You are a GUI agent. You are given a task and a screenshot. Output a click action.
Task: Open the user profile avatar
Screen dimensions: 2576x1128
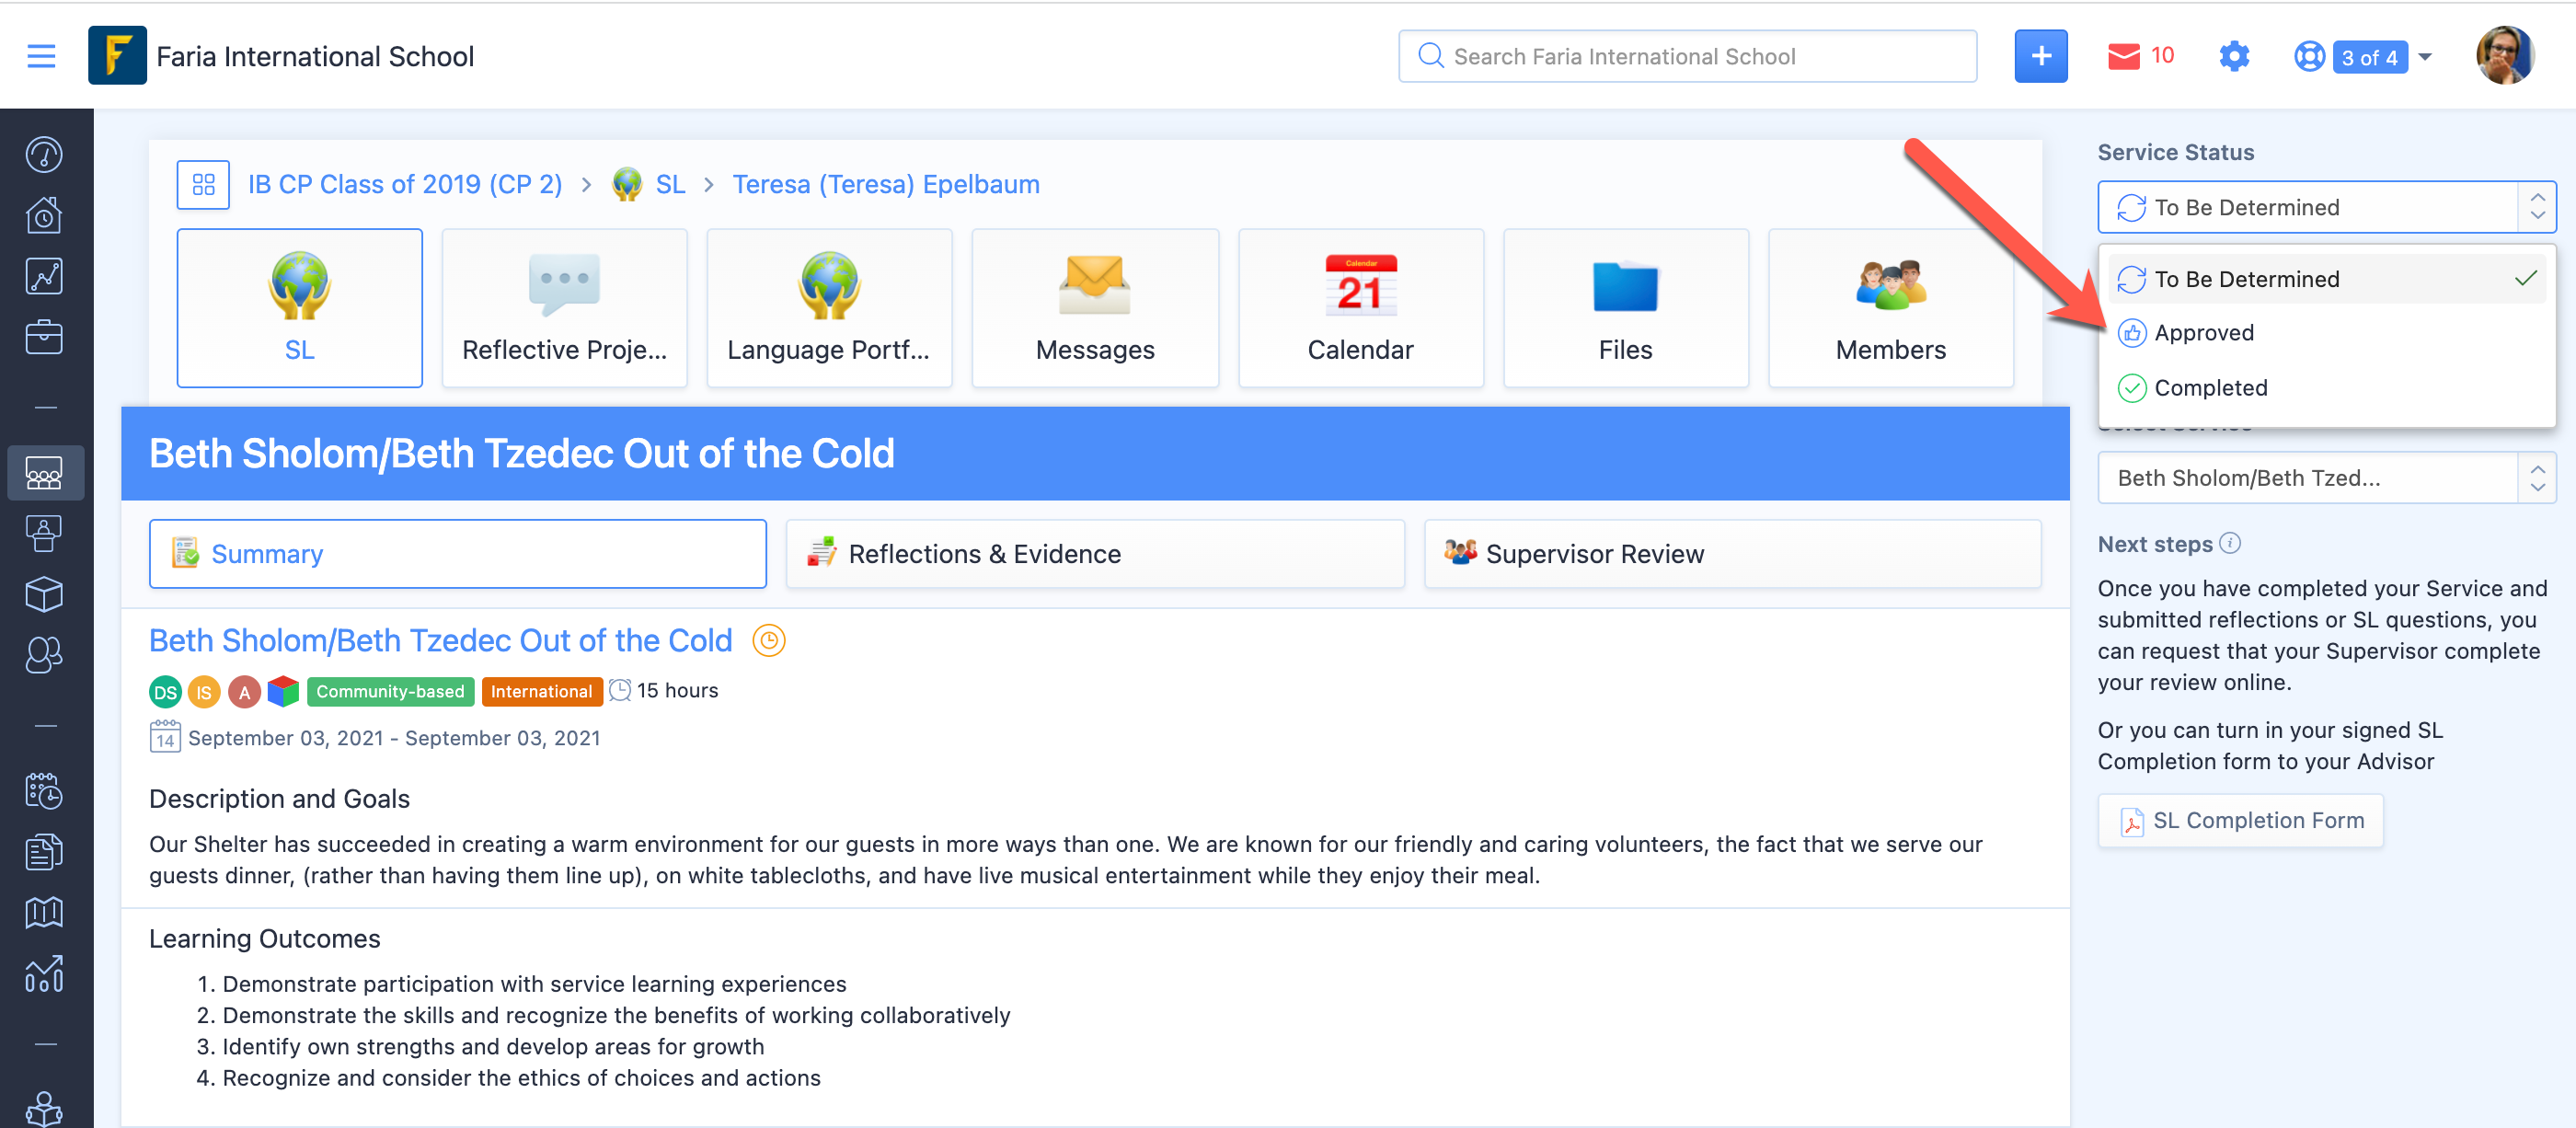click(x=2504, y=56)
